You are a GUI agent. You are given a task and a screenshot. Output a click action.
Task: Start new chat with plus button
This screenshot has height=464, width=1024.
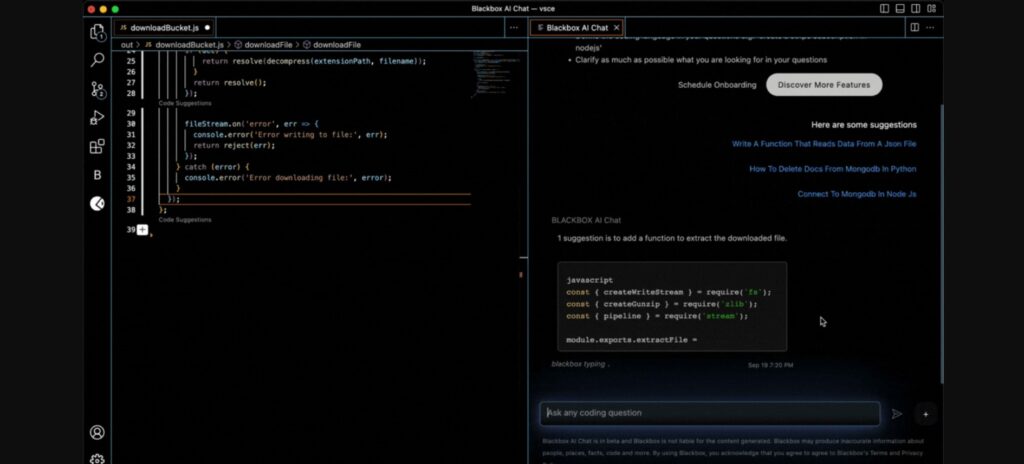click(x=925, y=414)
